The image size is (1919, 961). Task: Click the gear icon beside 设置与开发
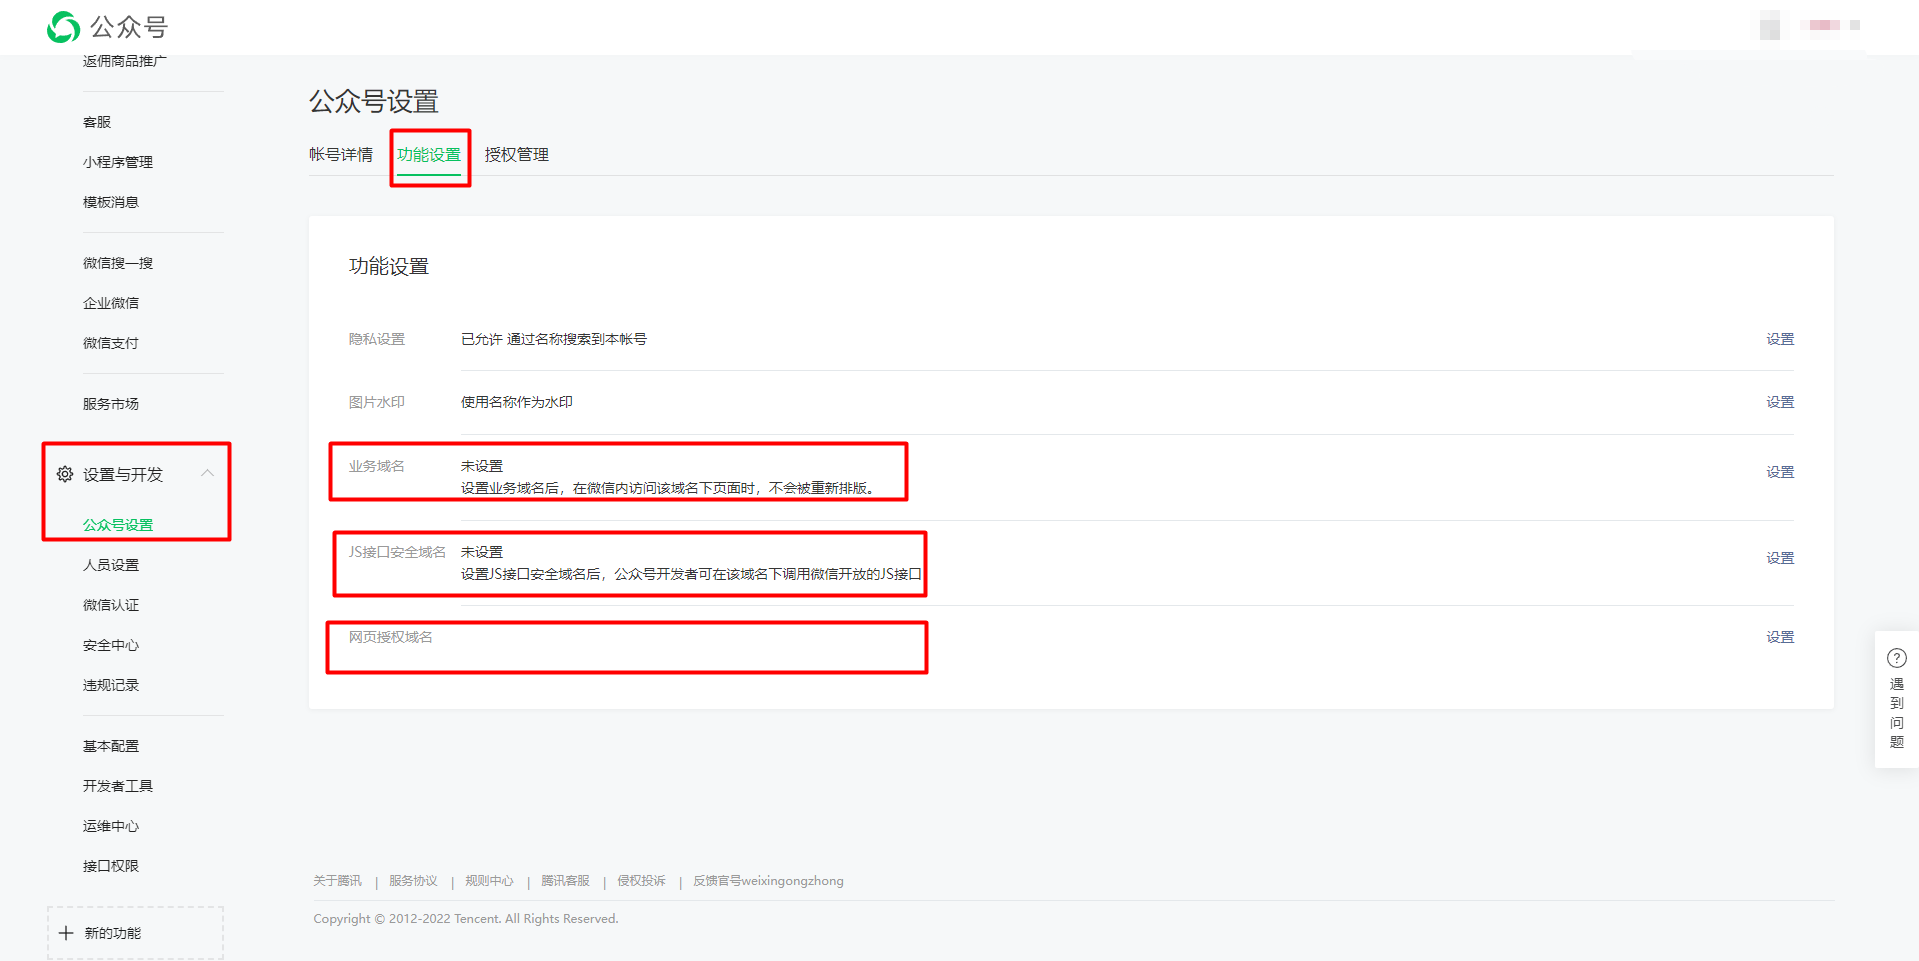[65, 474]
